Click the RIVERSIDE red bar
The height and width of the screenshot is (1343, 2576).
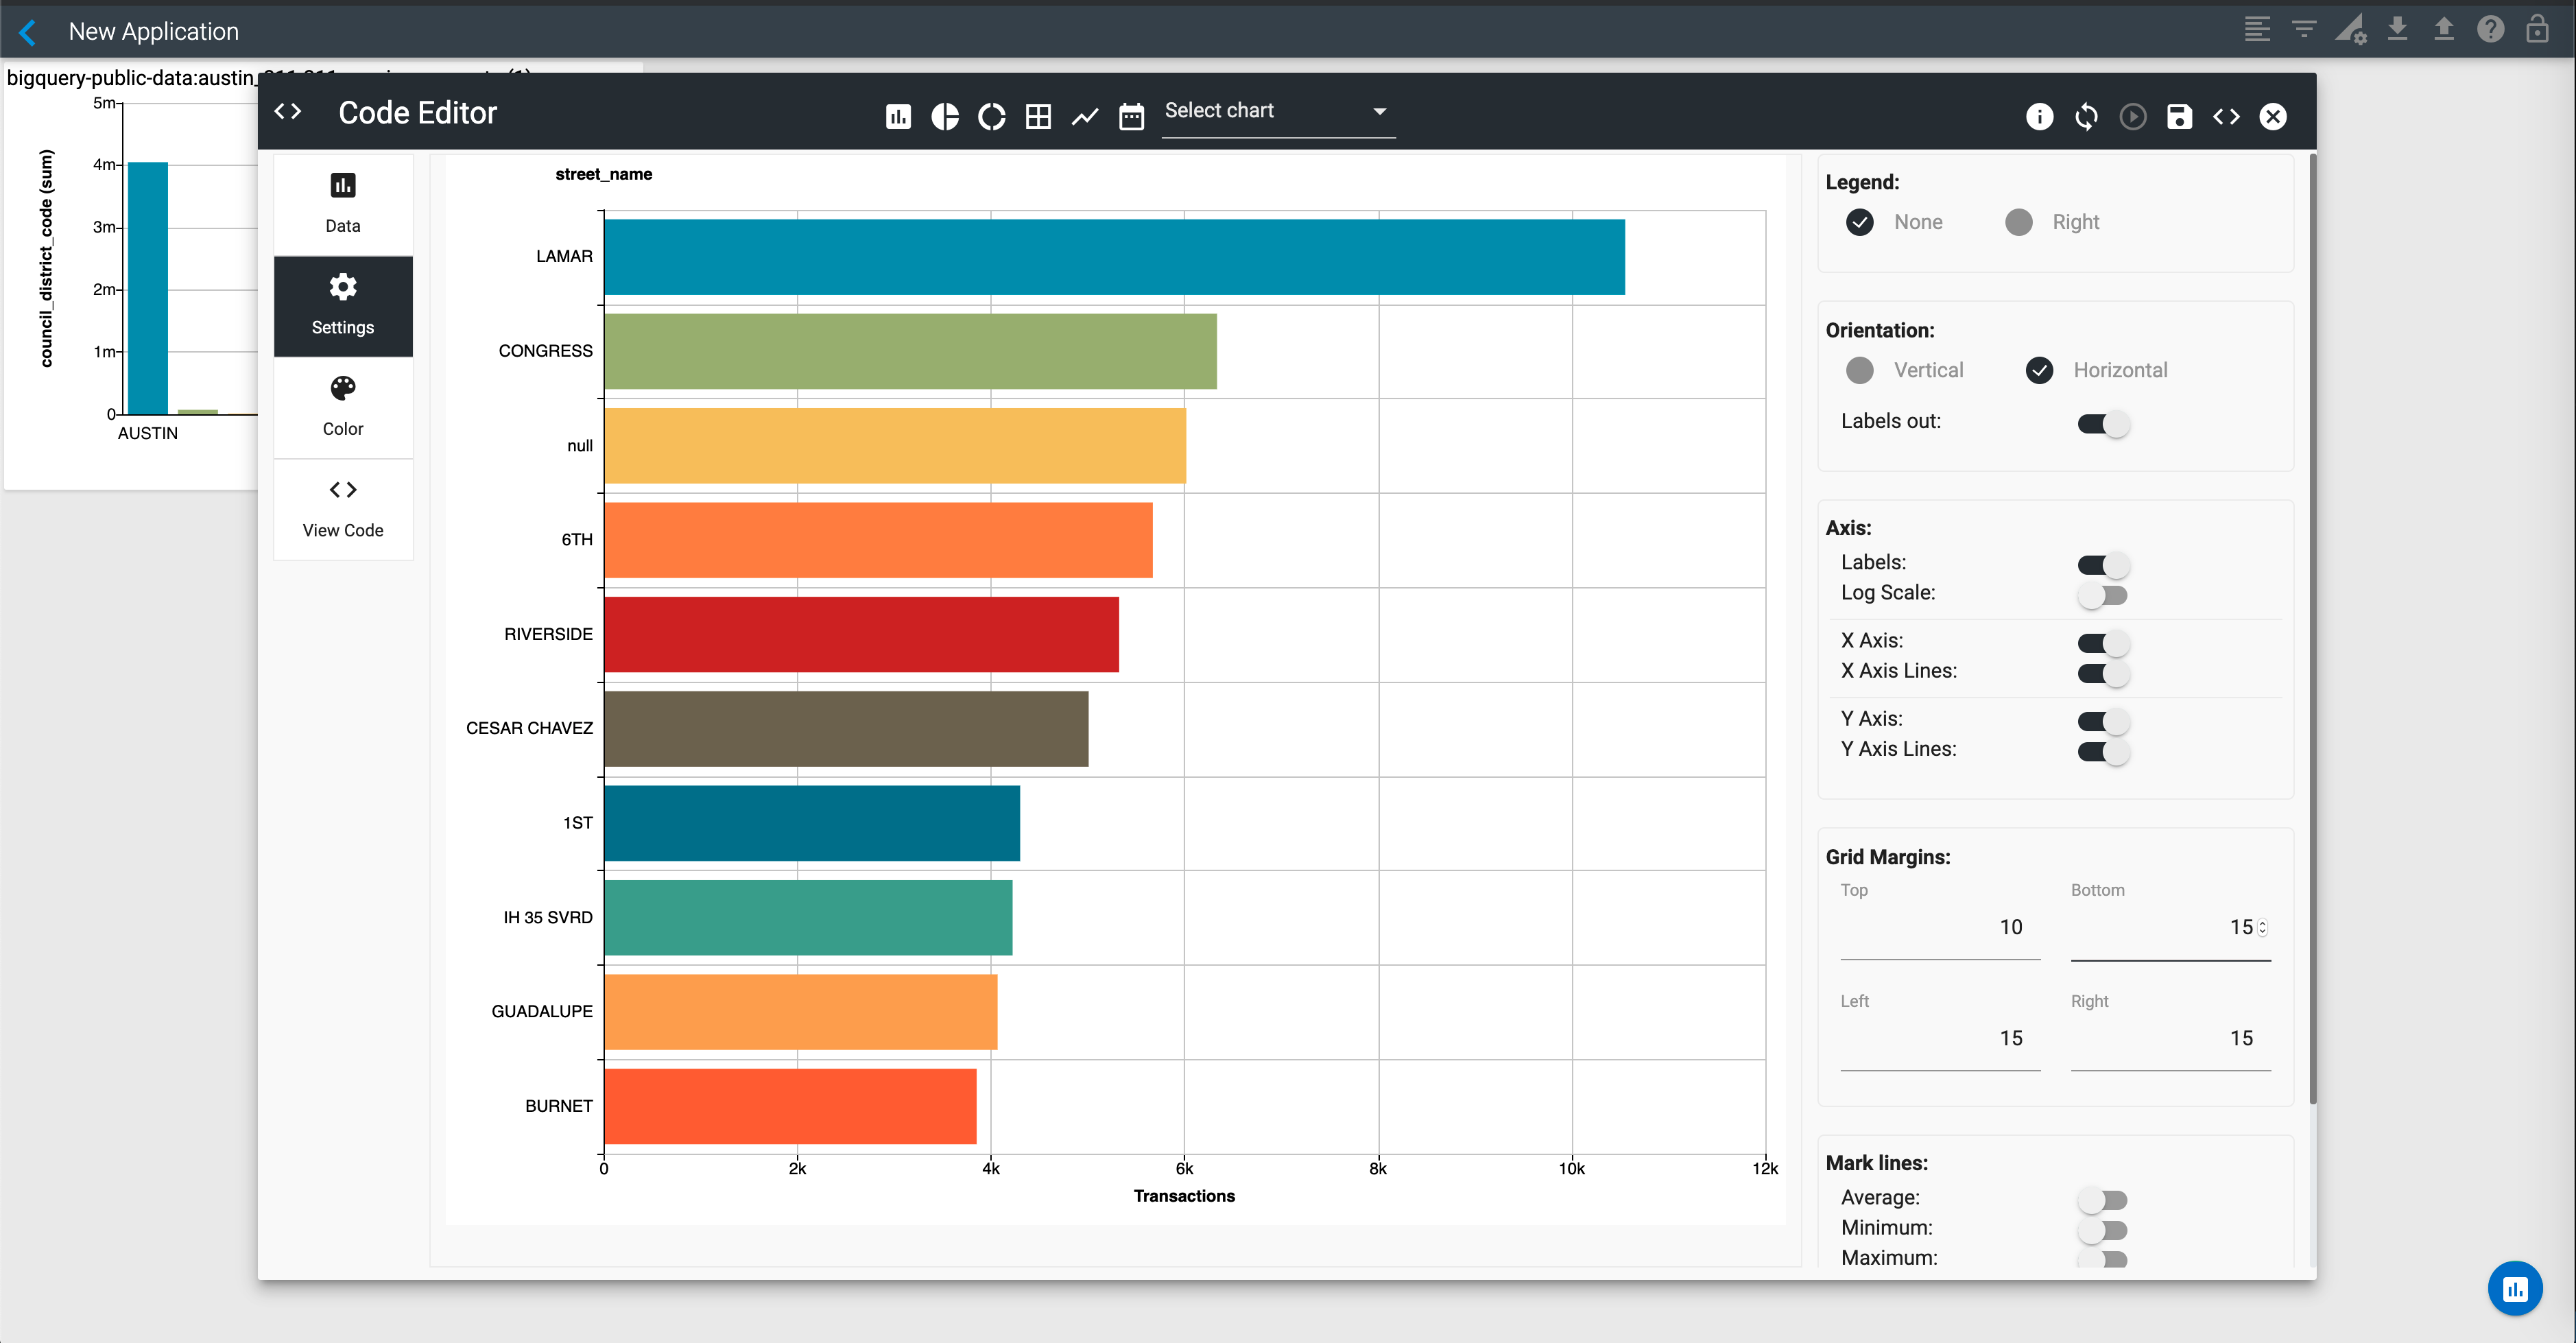(x=861, y=634)
